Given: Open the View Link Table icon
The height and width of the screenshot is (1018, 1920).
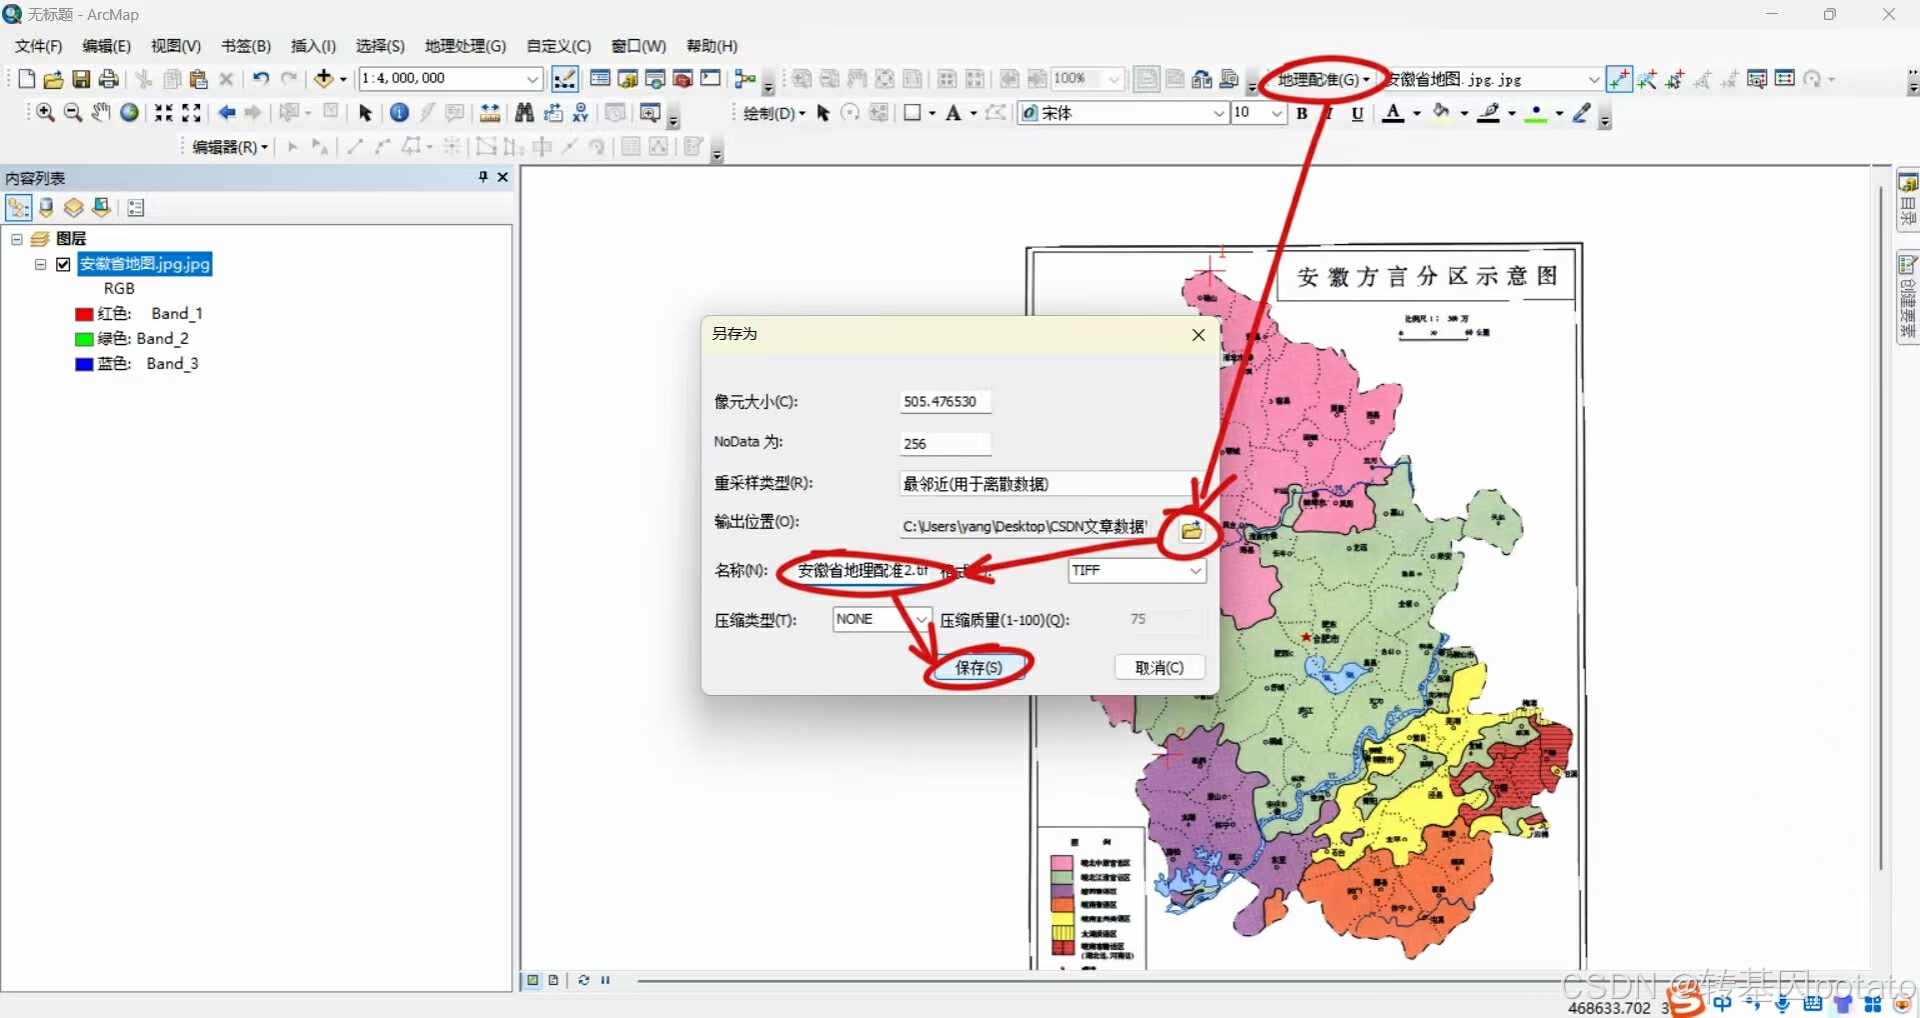Looking at the screenshot, I should [1785, 79].
